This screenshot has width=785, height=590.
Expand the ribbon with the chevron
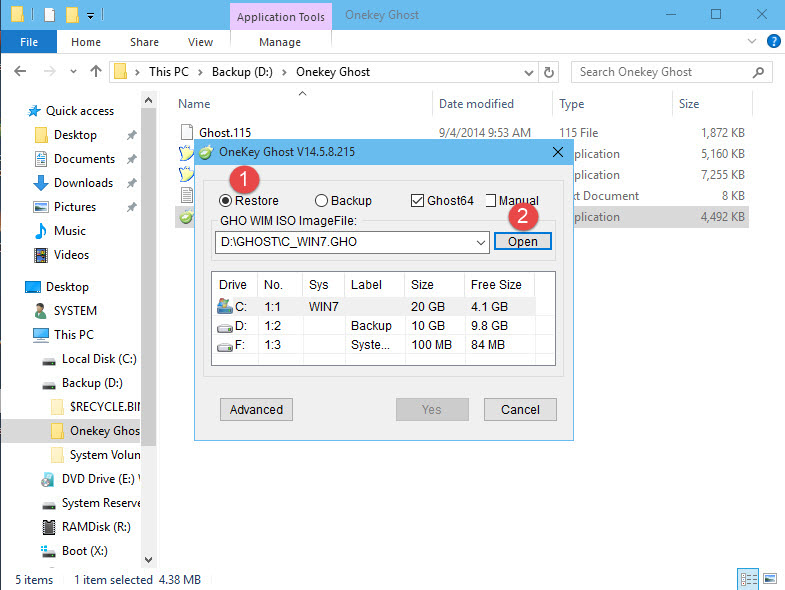[751, 41]
